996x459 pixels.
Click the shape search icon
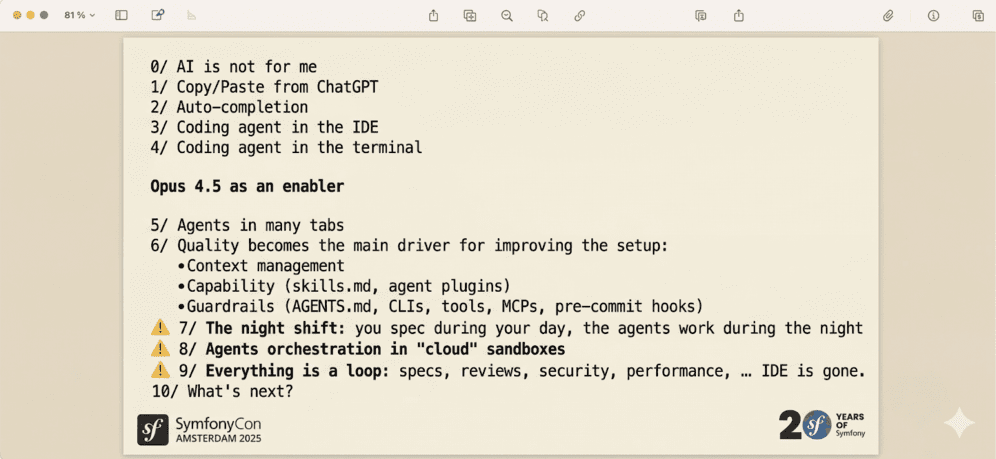(543, 16)
